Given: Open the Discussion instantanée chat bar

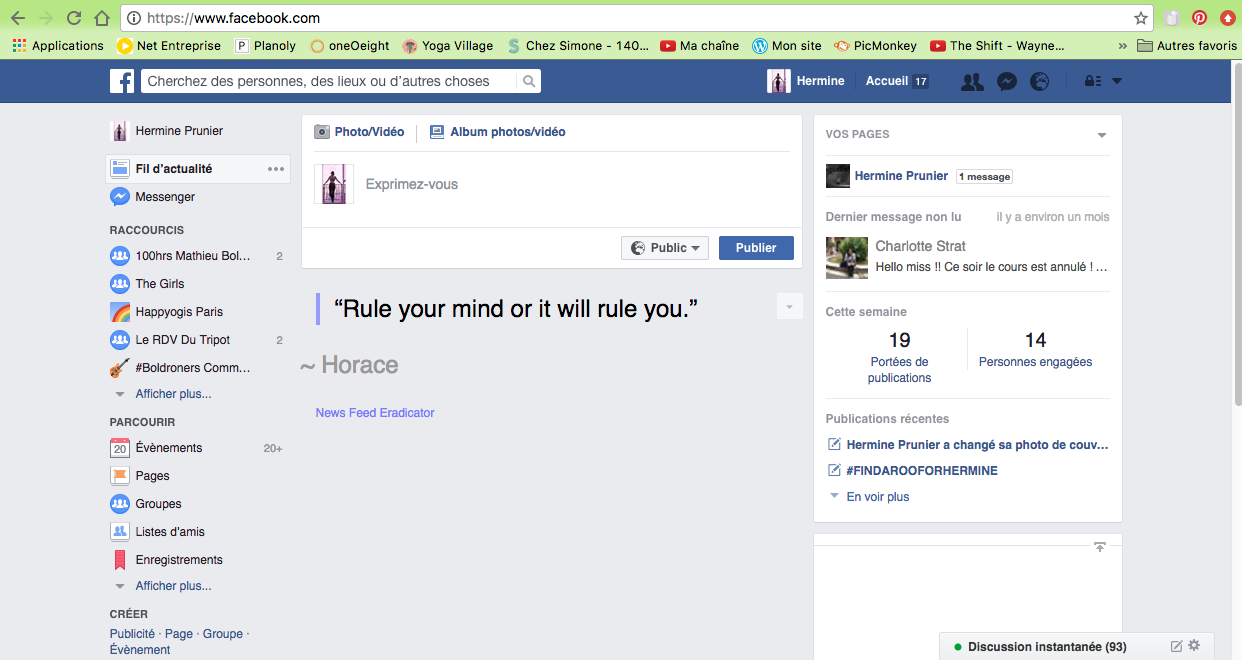Looking at the screenshot, I should coord(1047,647).
